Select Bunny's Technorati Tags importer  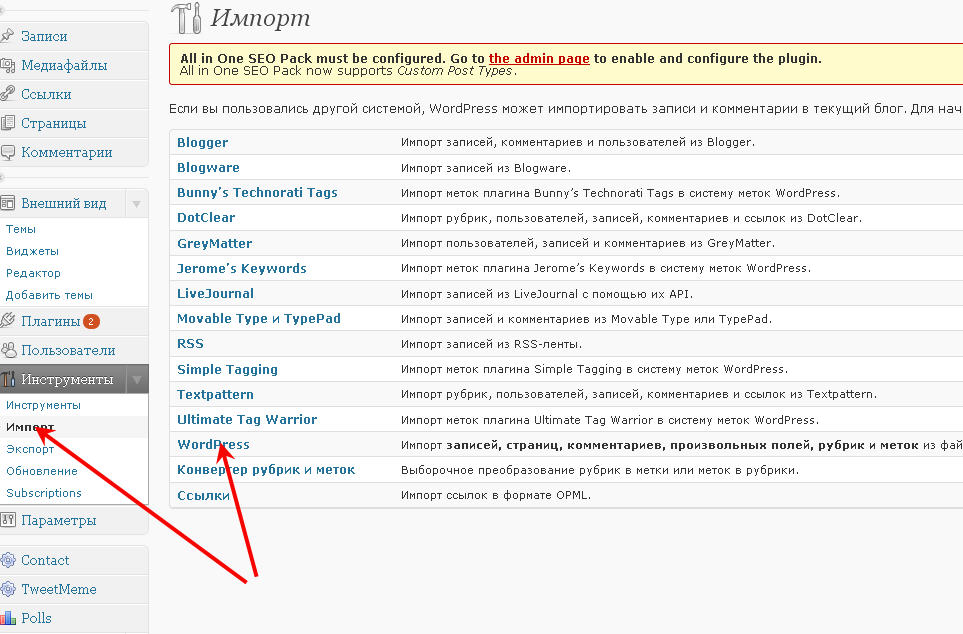tap(257, 193)
